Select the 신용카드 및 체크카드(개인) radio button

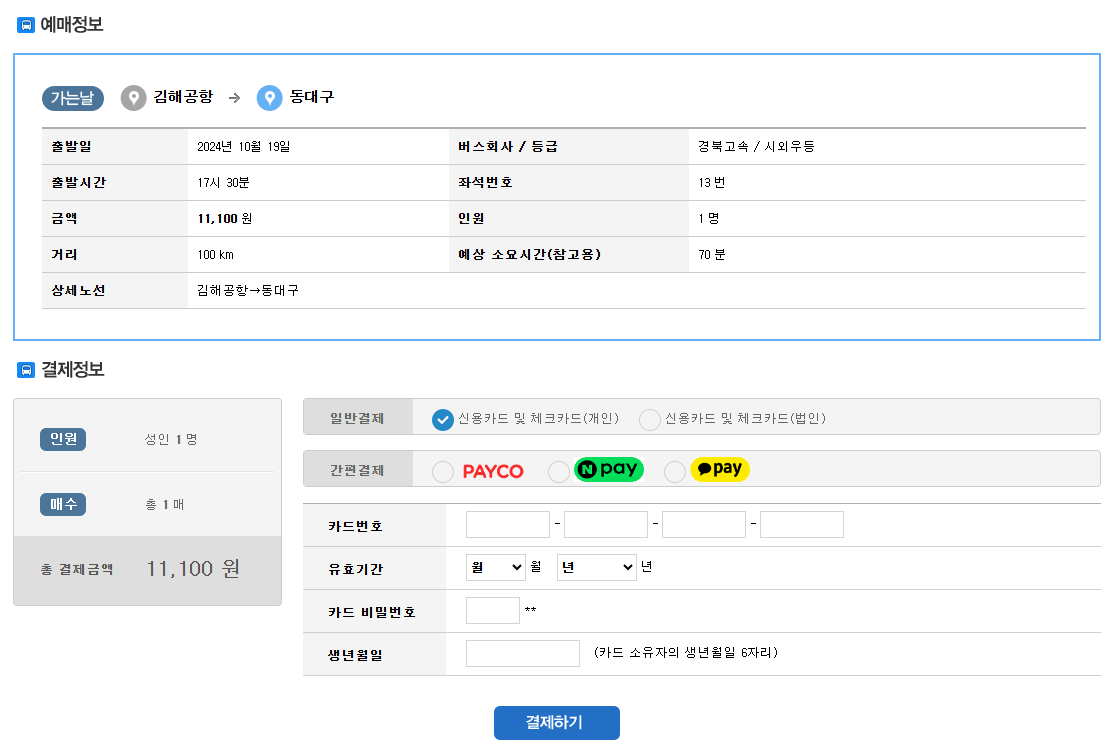[442, 419]
